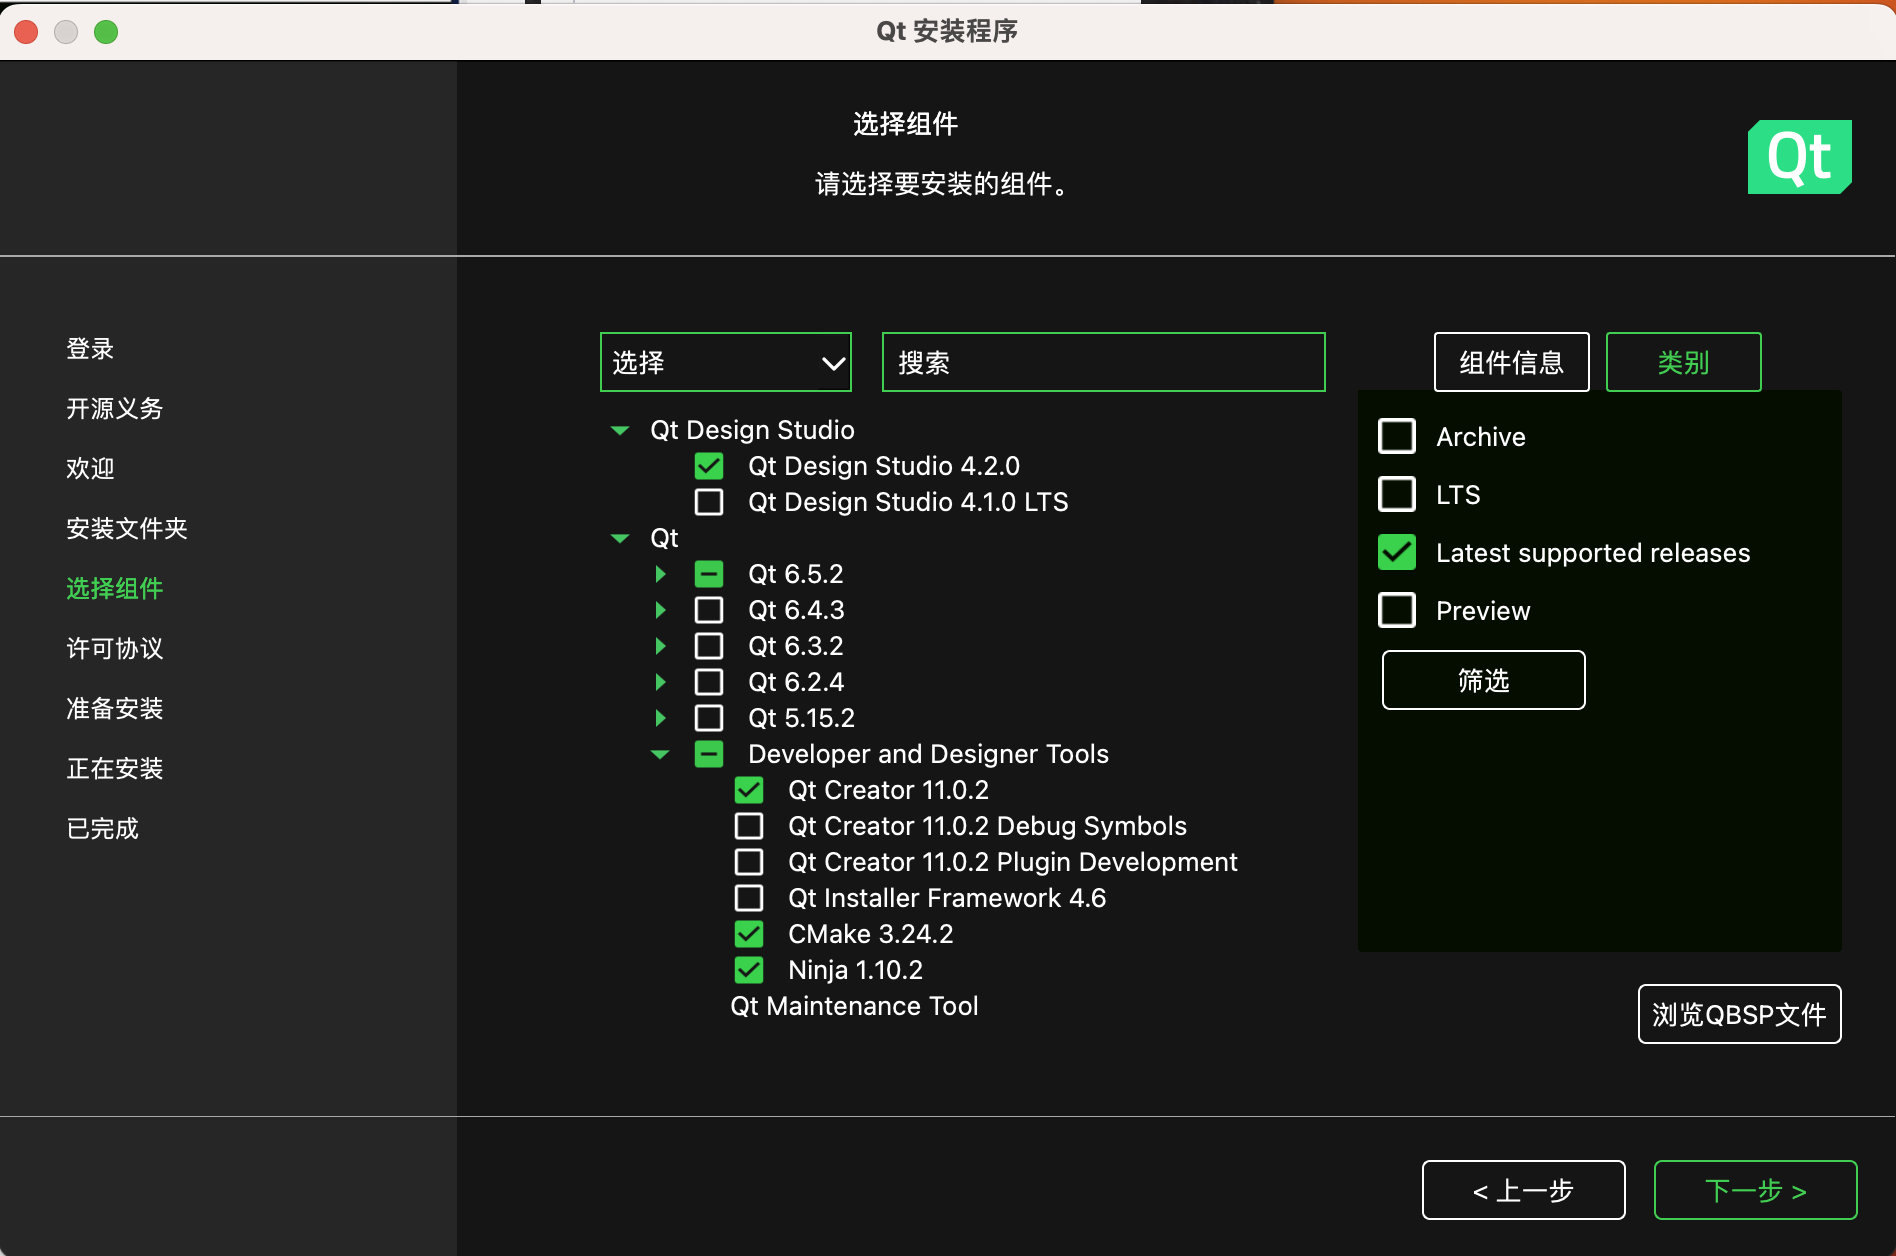The width and height of the screenshot is (1896, 1256).
Task: Select the Qt 5.15.2 checkbox
Action: 709,718
